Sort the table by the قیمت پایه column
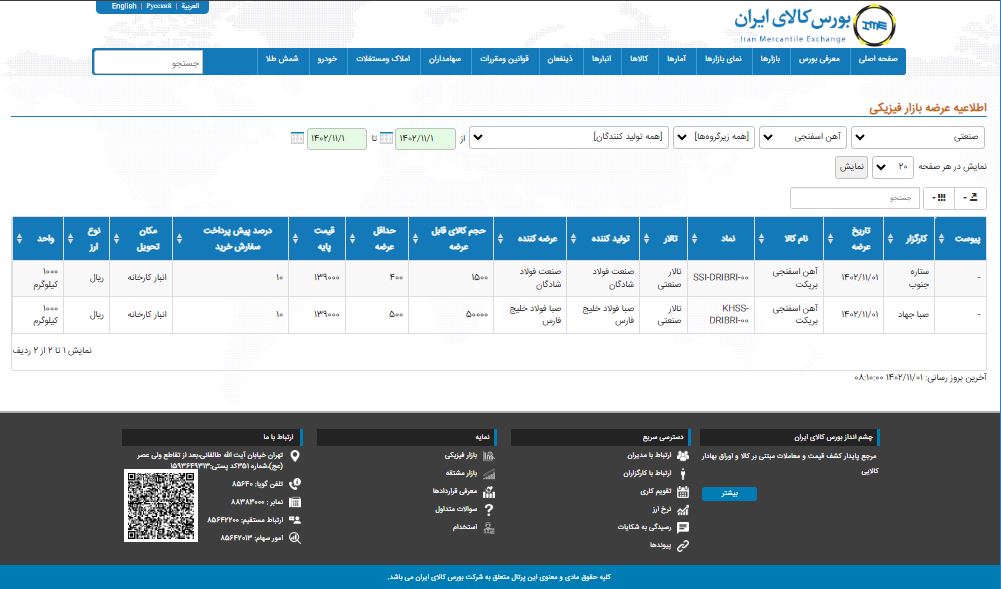1001x589 pixels. 317,239
